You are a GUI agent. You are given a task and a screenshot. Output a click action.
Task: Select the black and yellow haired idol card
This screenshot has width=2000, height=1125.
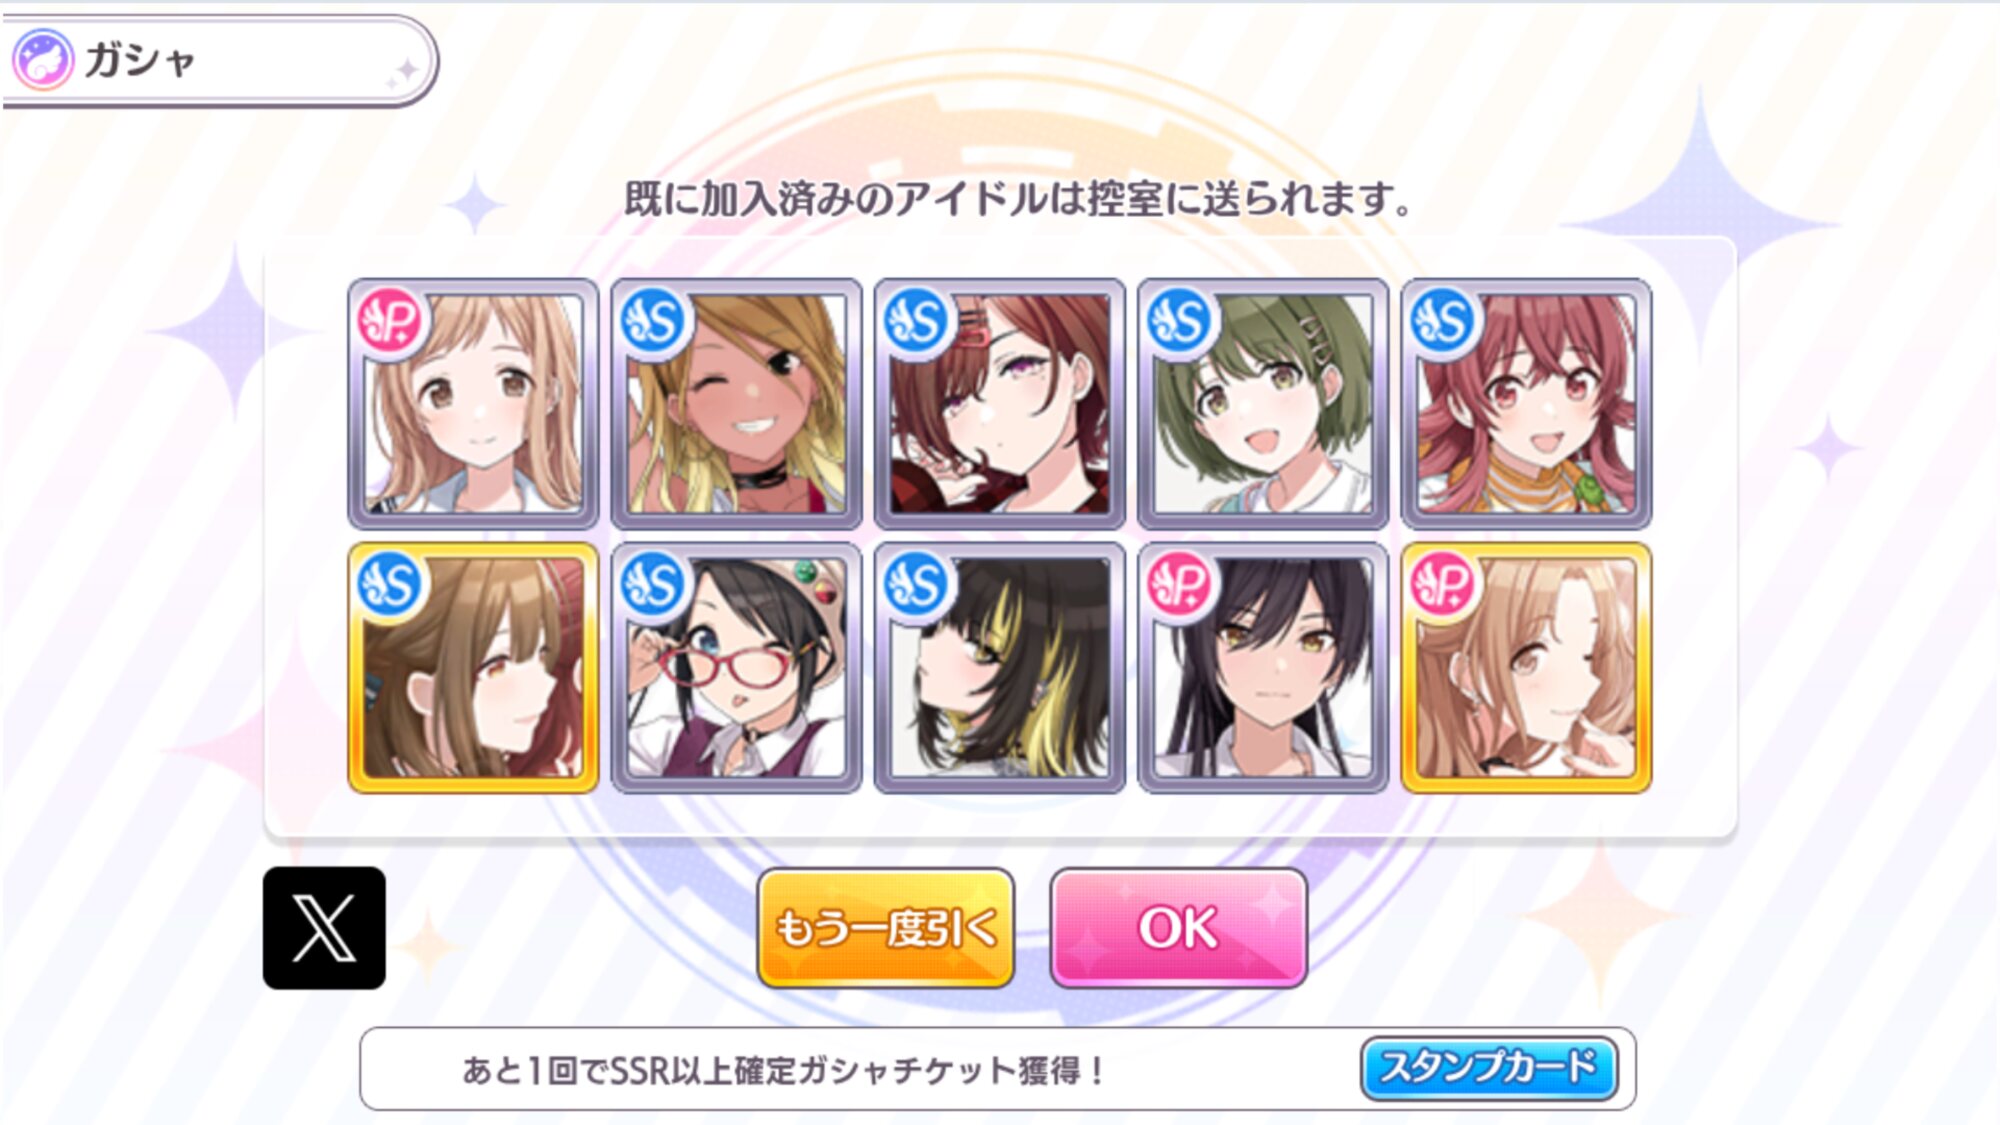(x=1000, y=668)
